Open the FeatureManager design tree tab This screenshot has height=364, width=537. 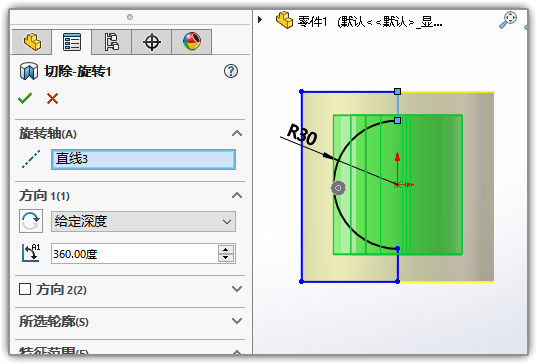[32, 42]
